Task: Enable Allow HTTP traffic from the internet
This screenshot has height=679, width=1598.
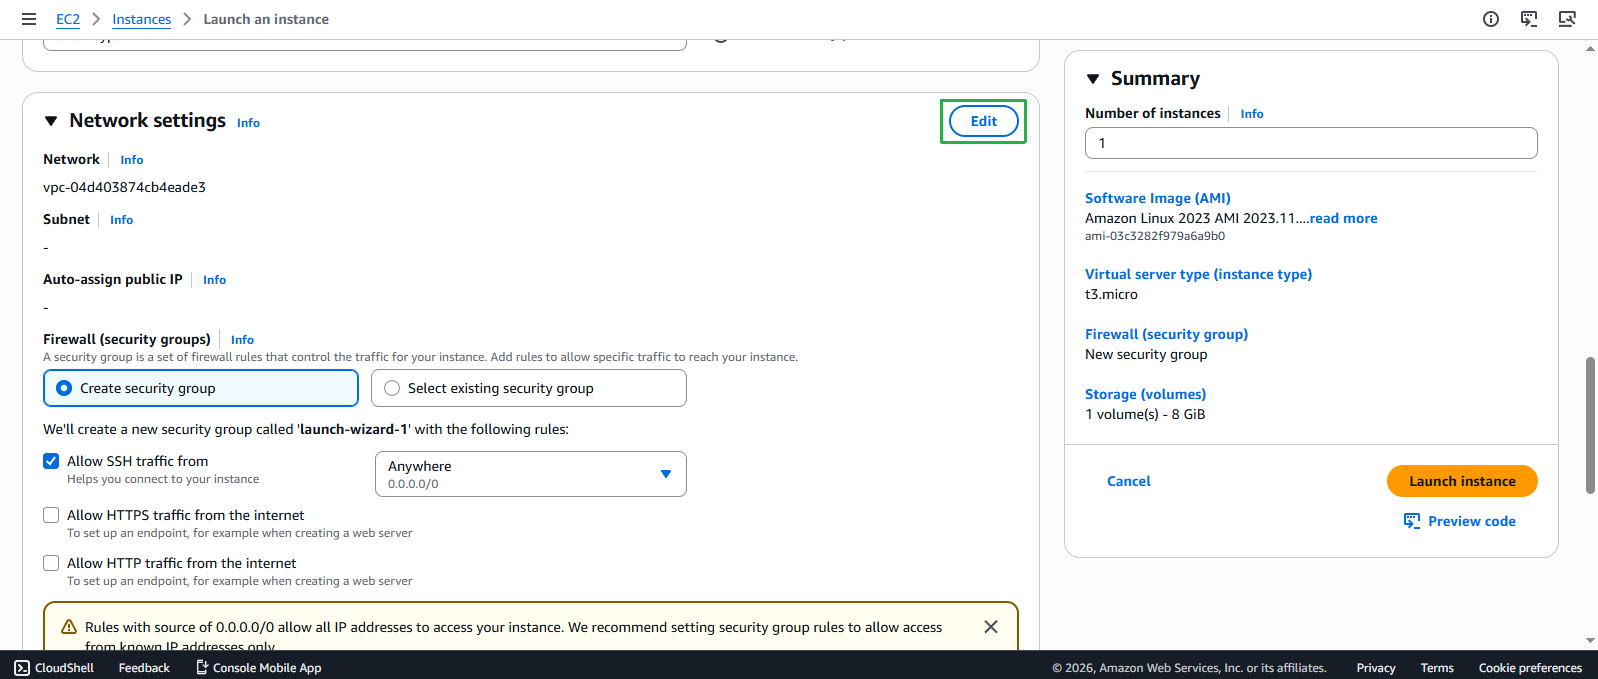Action: [x=51, y=563]
